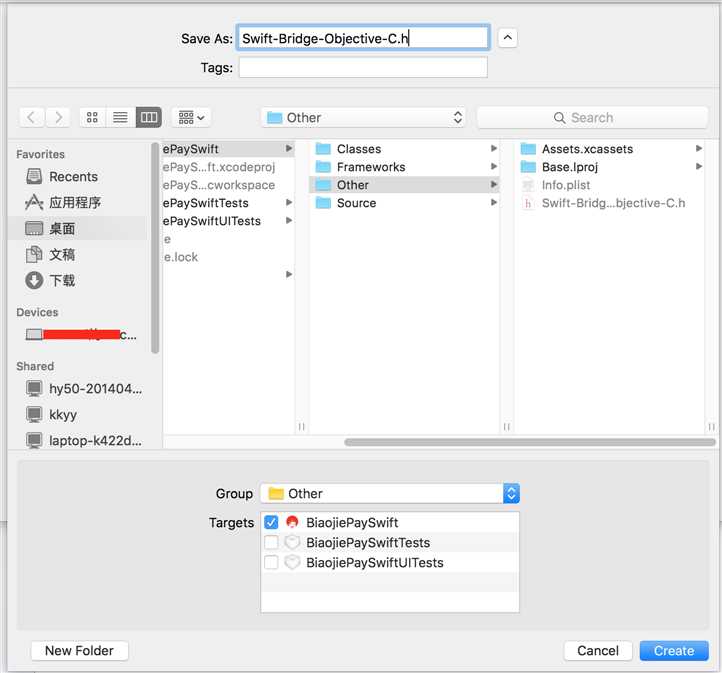Open the Source folder
This screenshot has width=722, height=673.
[404, 203]
